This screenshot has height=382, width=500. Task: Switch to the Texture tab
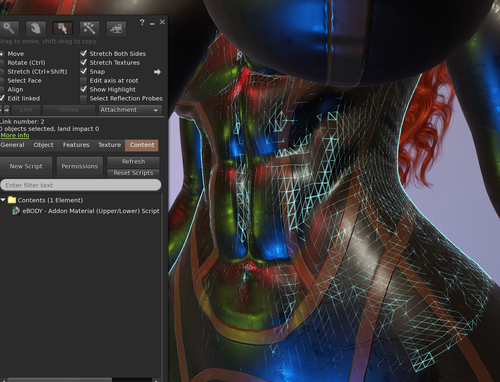tap(109, 145)
